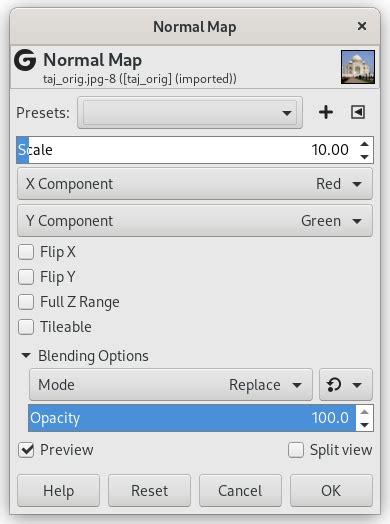Screen dimensions: 390x524
Task: Toggle the Full Z Range checkbox
Action: point(26,302)
